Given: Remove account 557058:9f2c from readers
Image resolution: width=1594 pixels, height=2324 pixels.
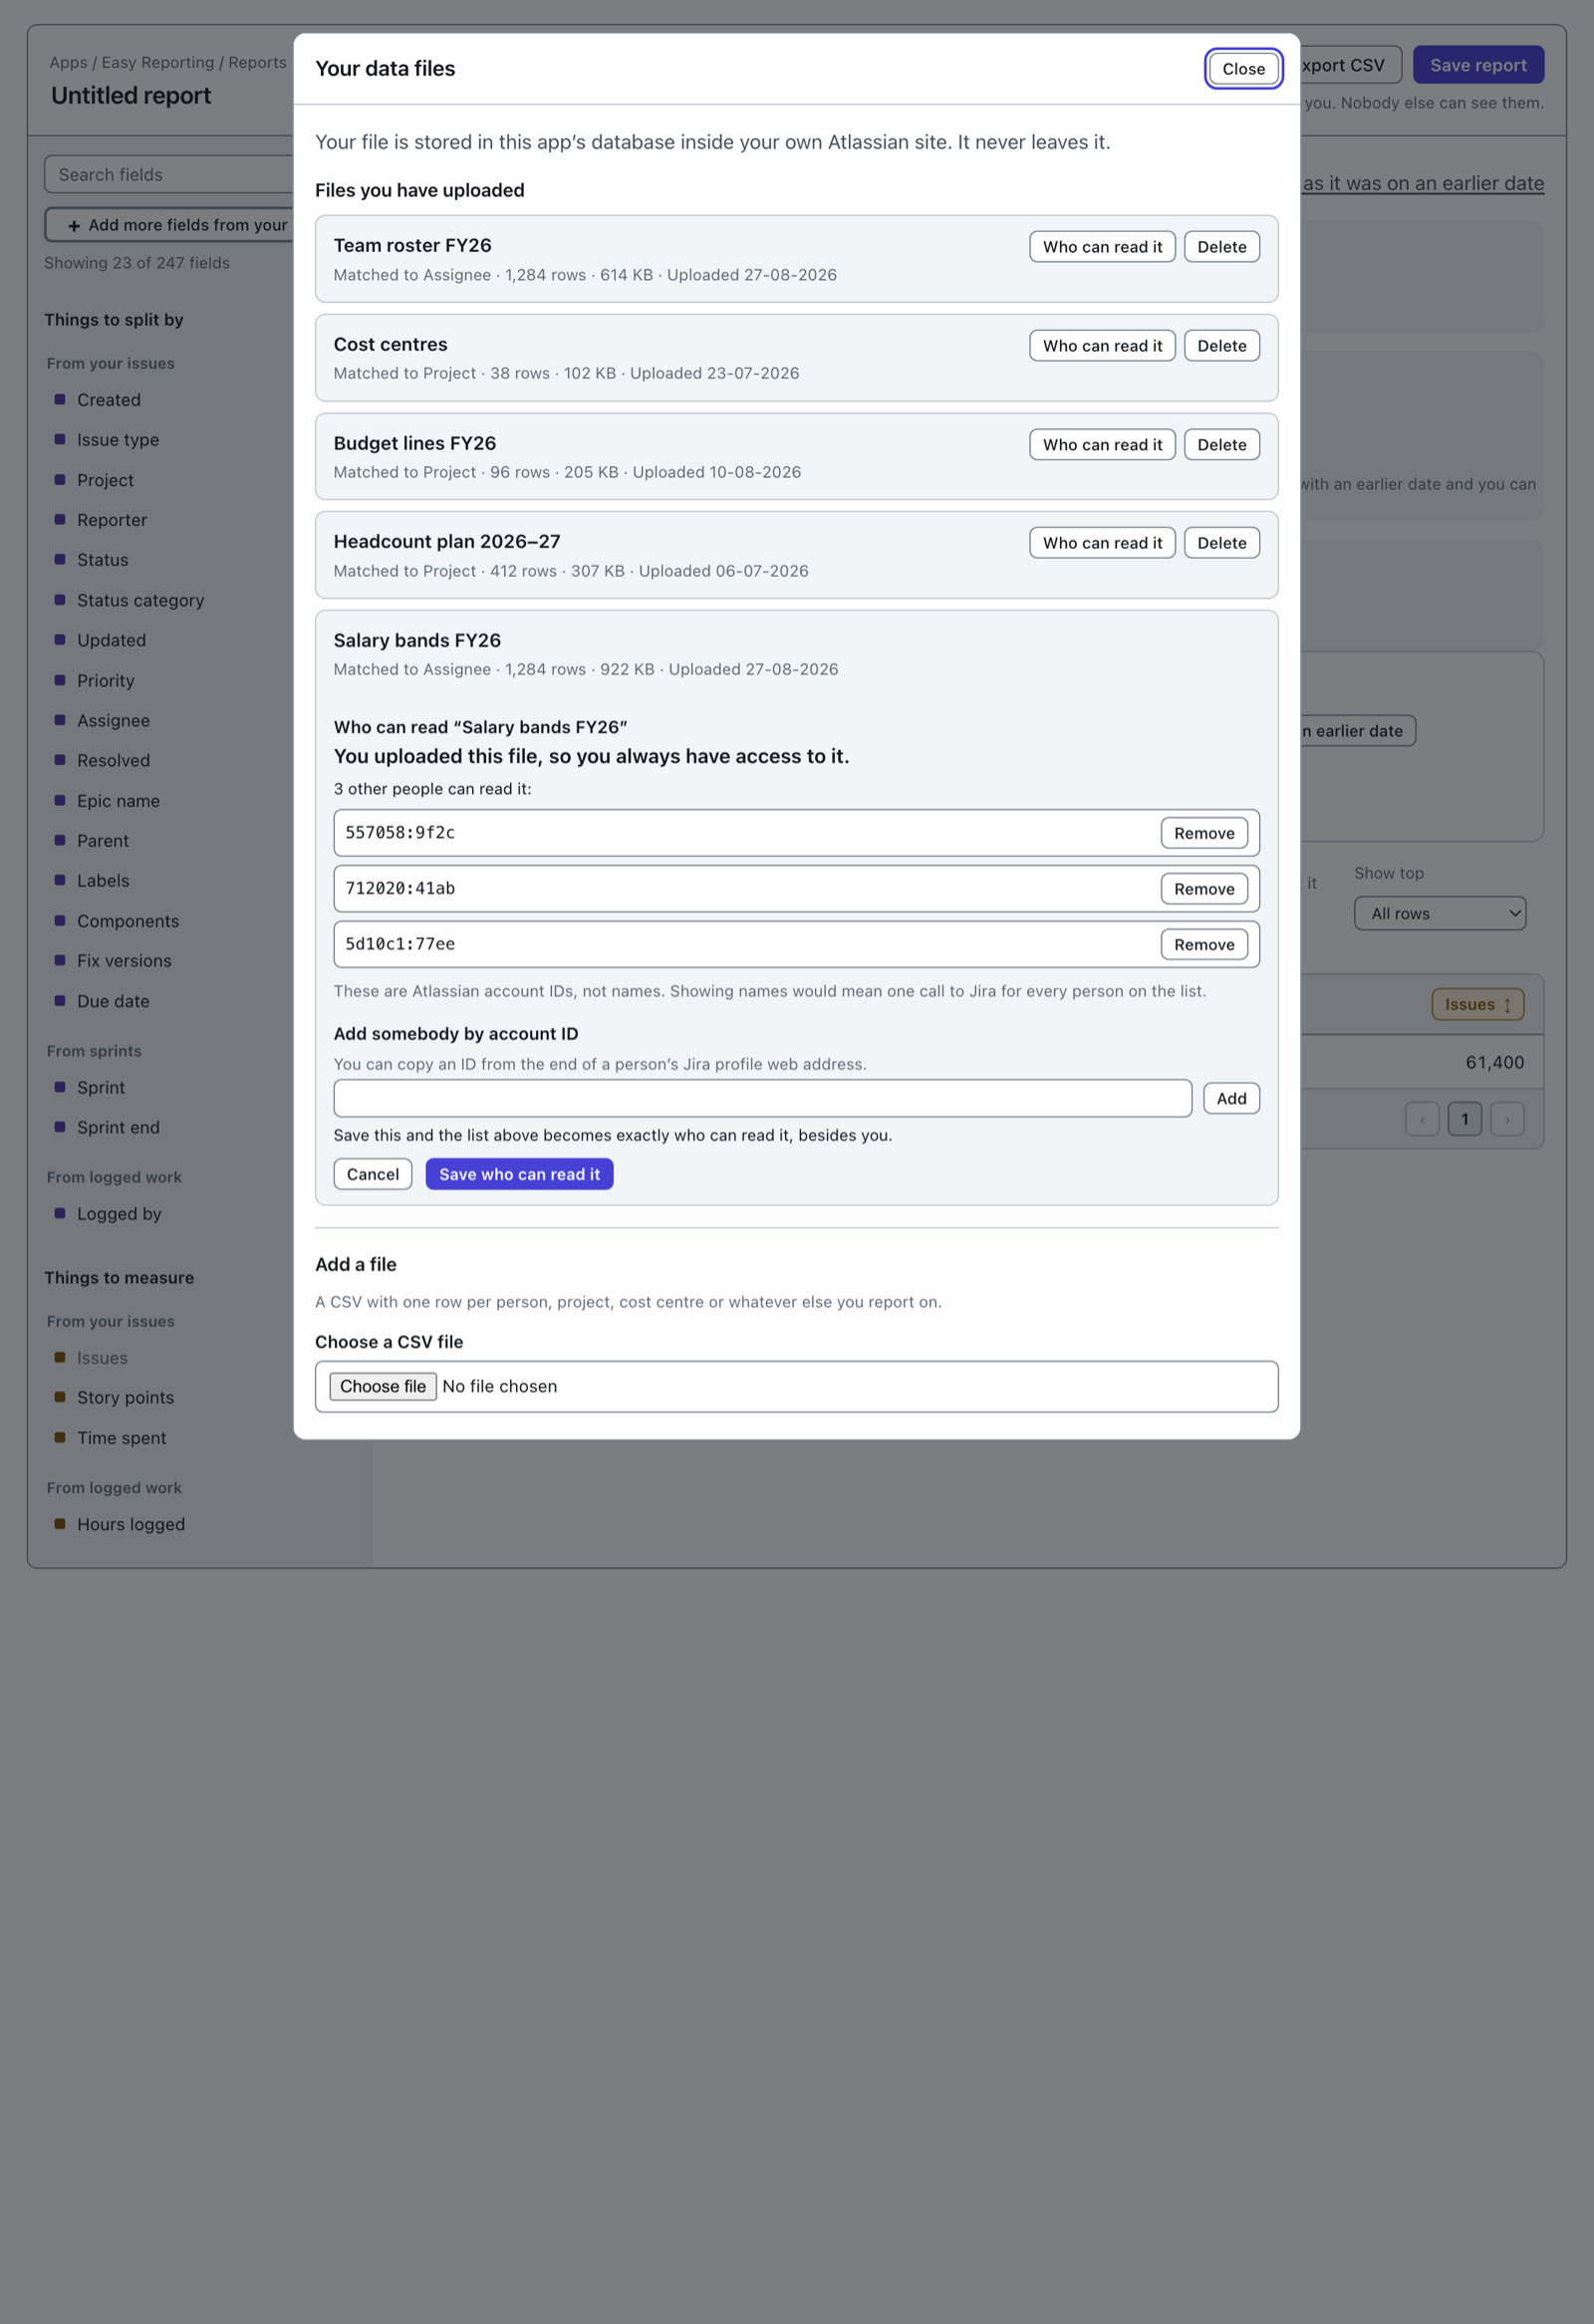Looking at the screenshot, I should point(1204,833).
